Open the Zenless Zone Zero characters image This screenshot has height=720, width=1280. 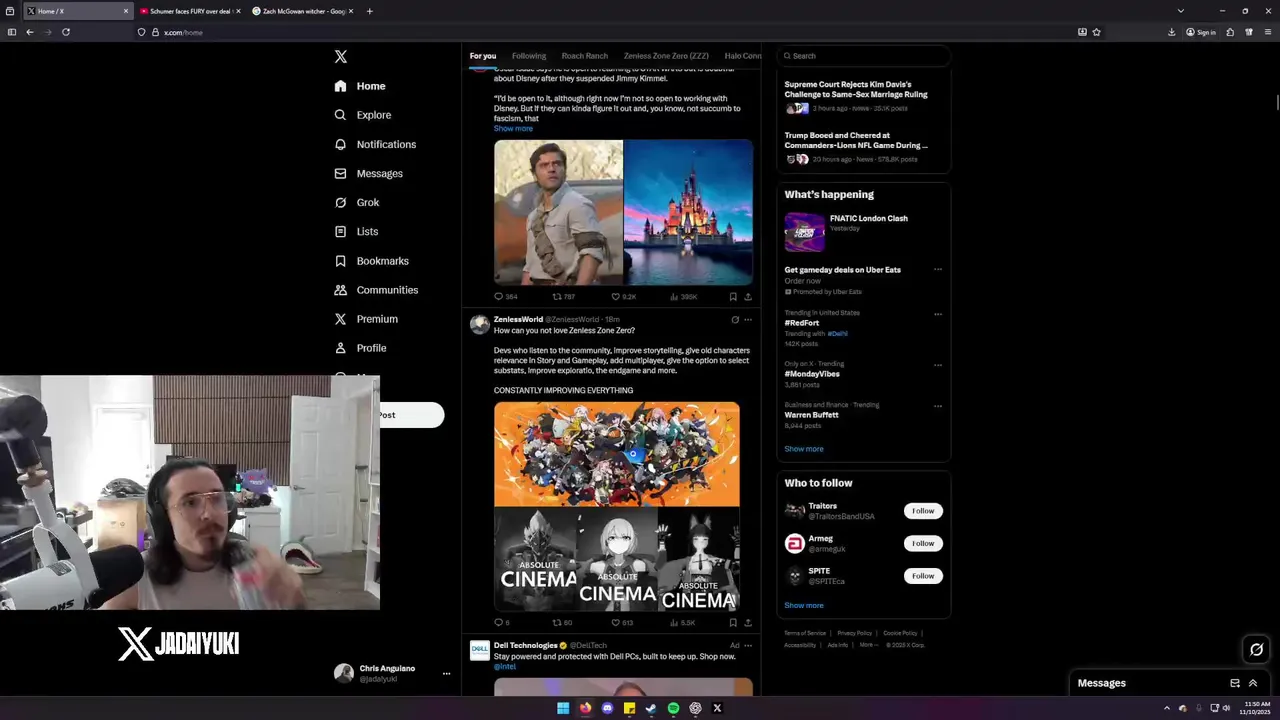coord(617,455)
